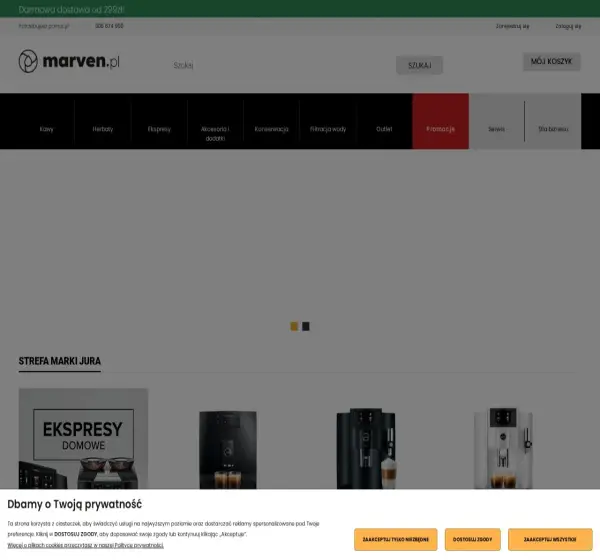
Task: Click Zaakceptuj tylko niezbędne button
Action: click(x=396, y=540)
